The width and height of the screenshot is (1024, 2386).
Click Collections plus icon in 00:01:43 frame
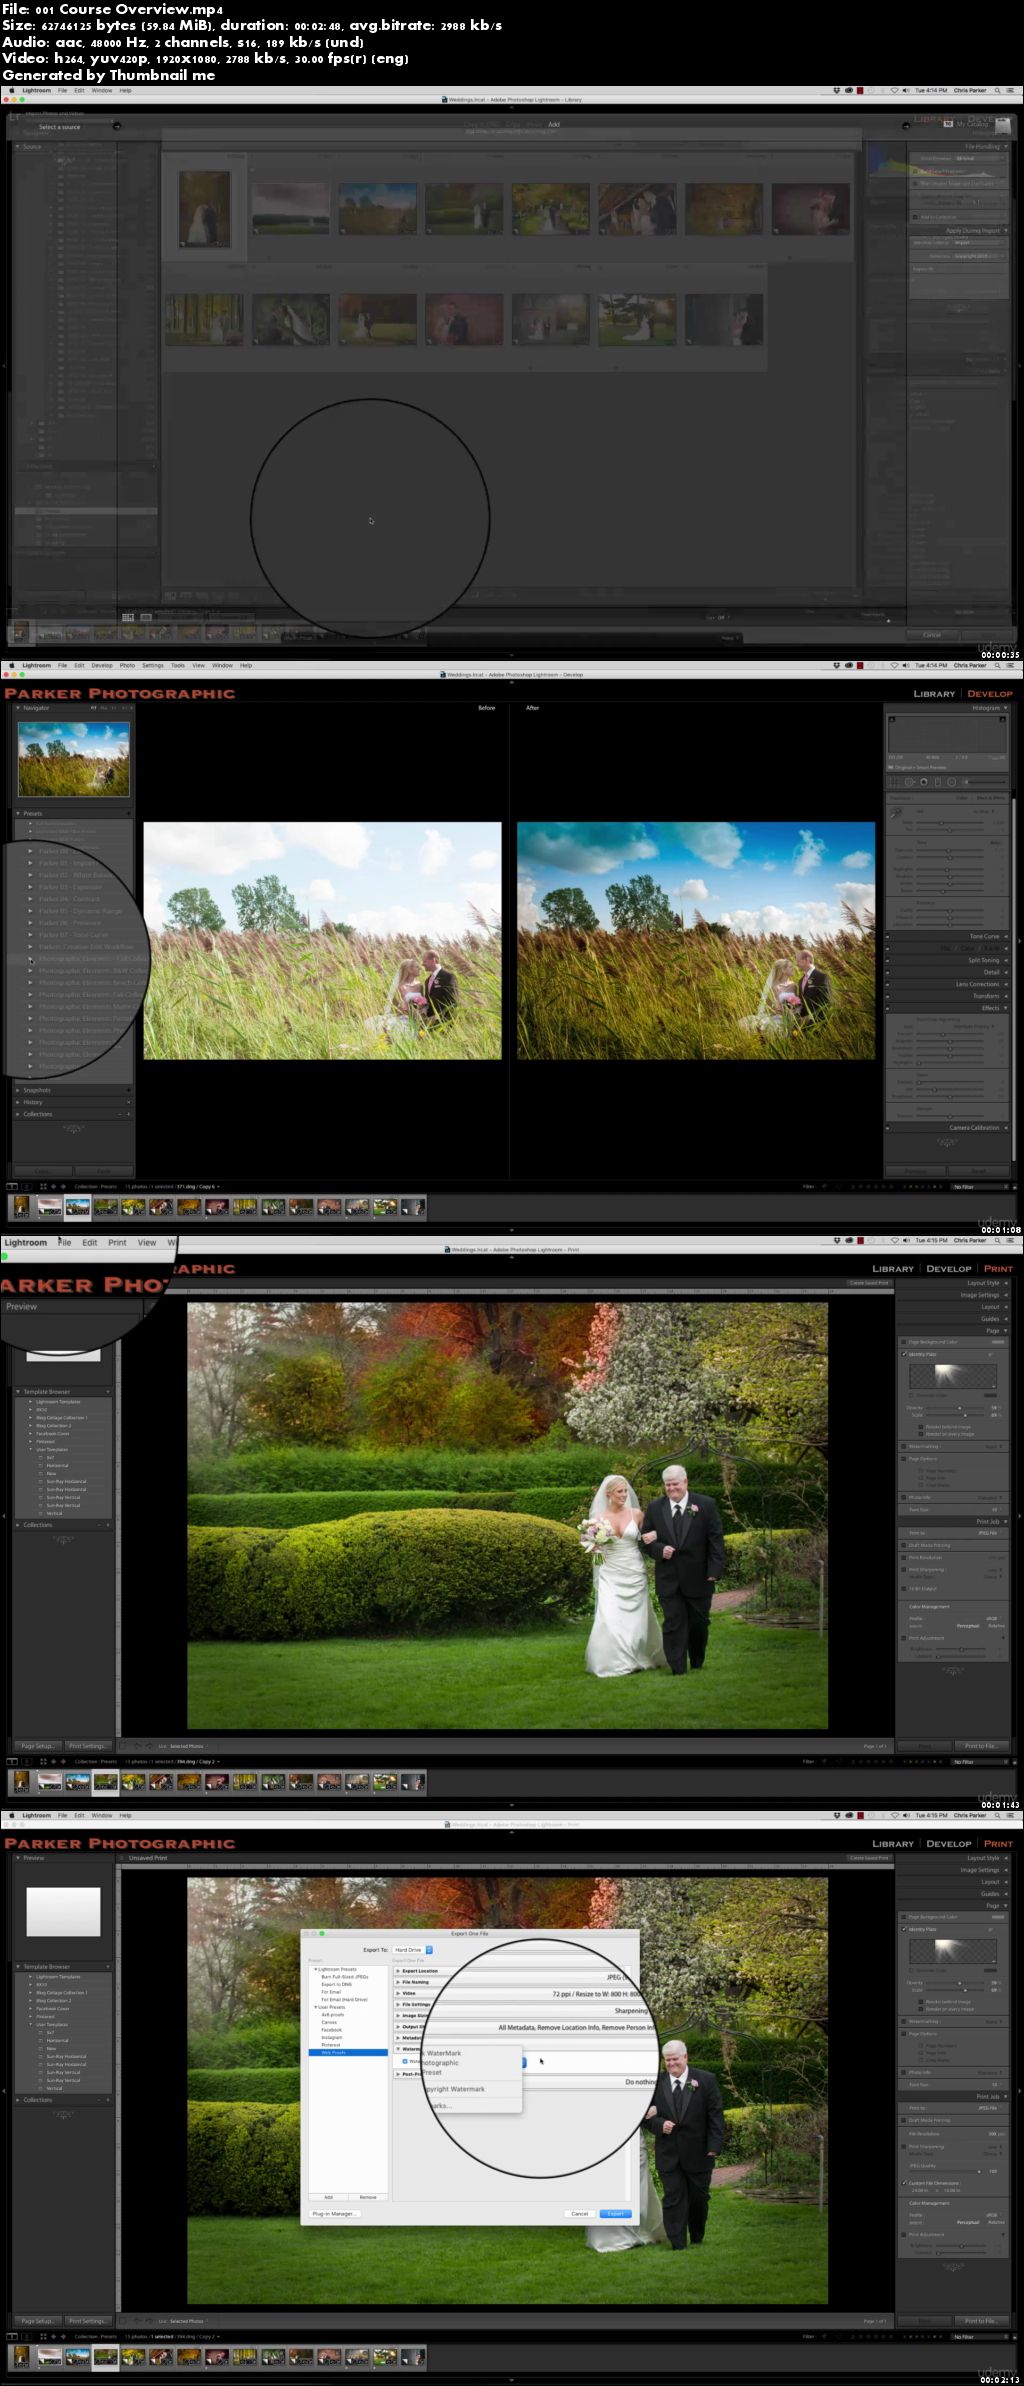107,1525
